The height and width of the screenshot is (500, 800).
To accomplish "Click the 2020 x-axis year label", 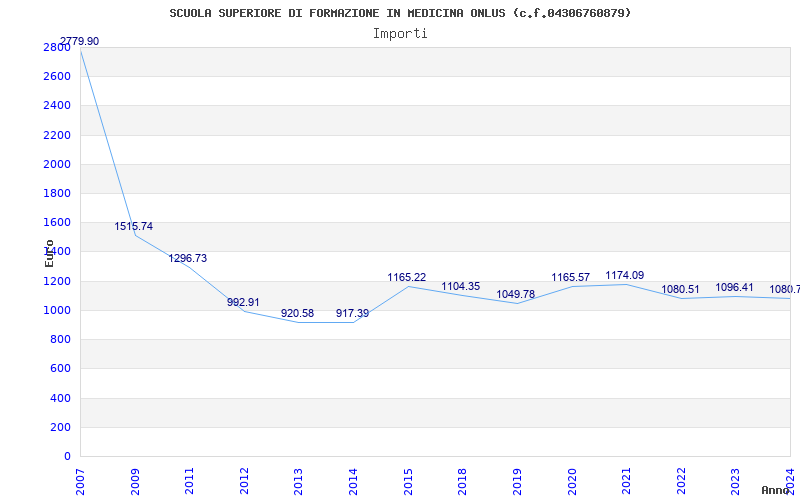I will pyautogui.click(x=572, y=482).
